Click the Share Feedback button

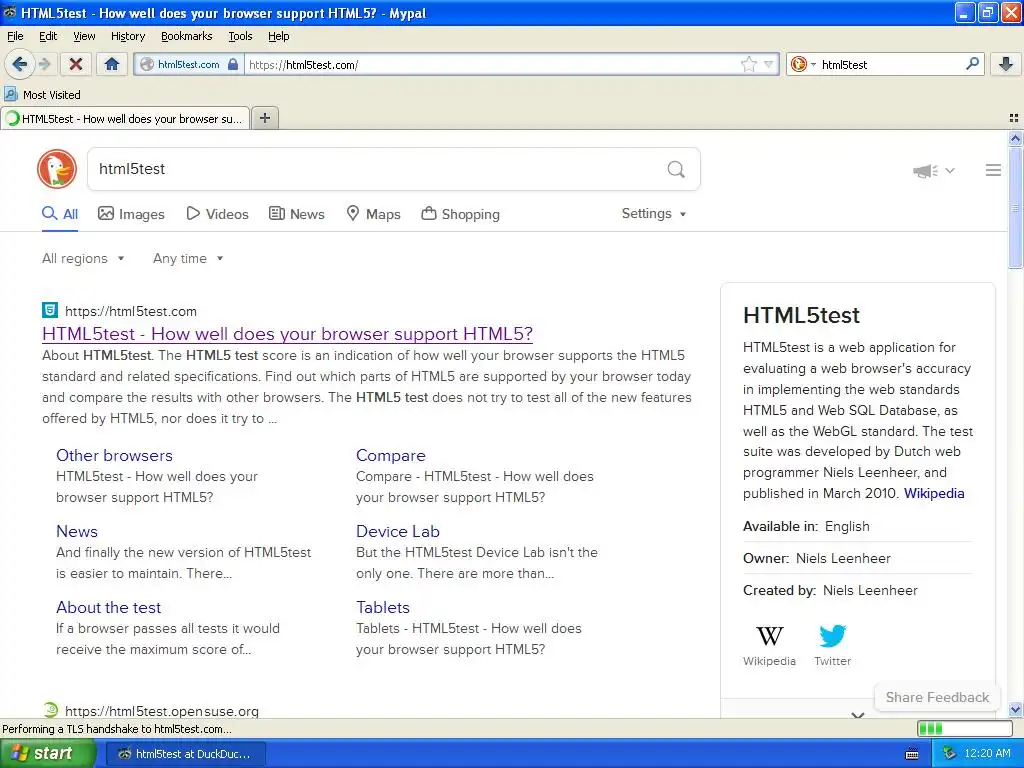pyautogui.click(x=937, y=697)
